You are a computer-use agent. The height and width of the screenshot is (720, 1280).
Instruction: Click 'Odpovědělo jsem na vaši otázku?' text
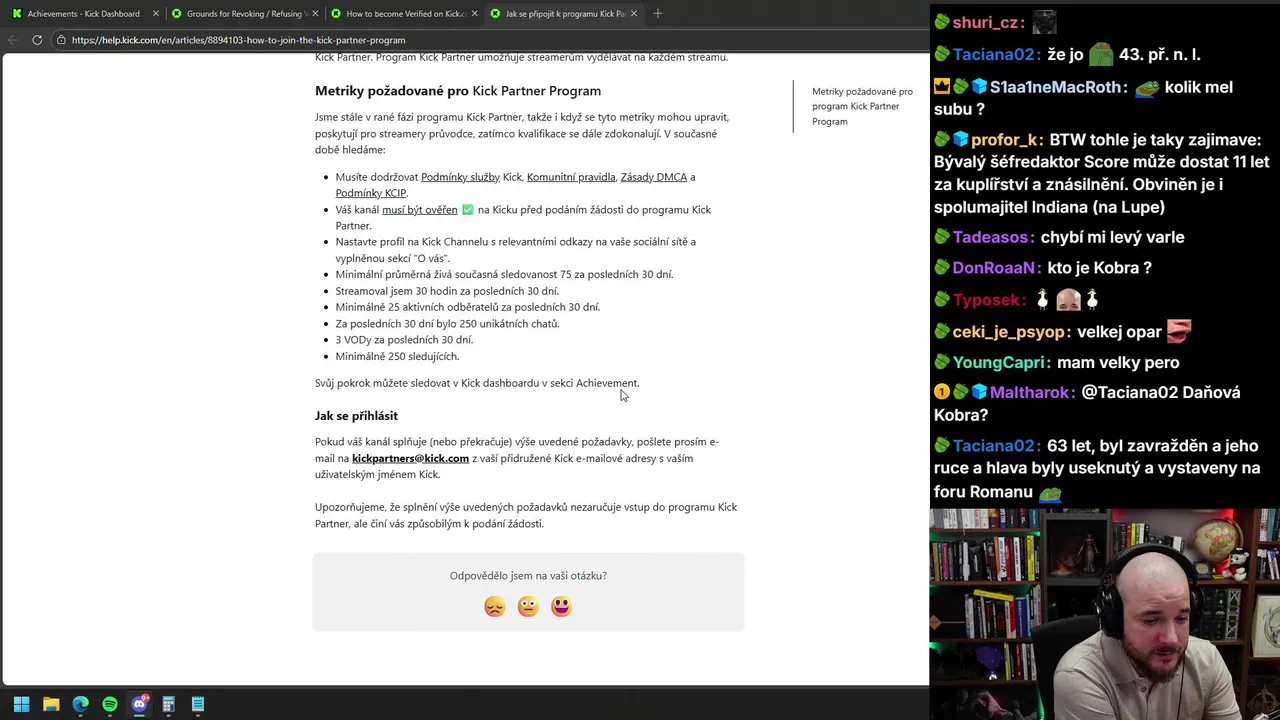528,576
